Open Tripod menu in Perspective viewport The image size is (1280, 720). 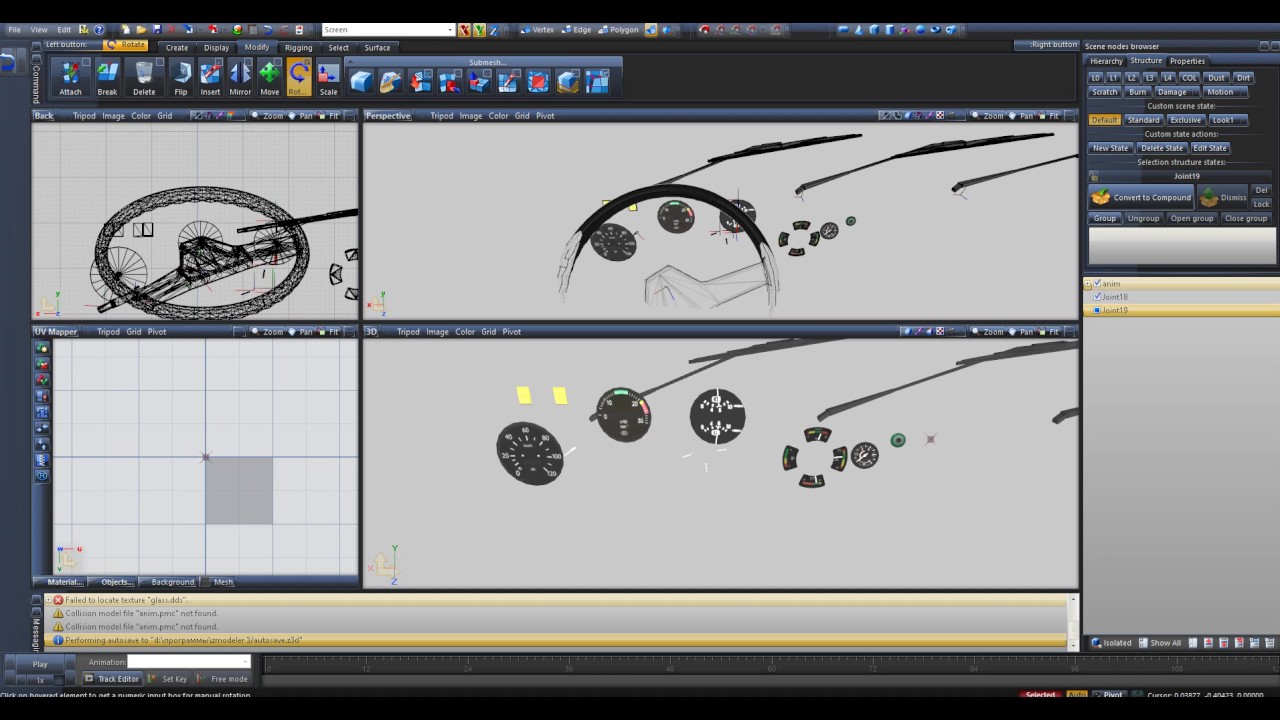click(441, 116)
